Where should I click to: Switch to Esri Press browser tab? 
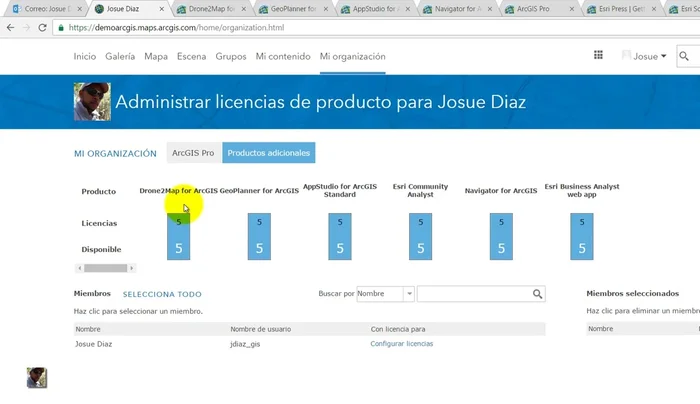click(x=621, y=8)
